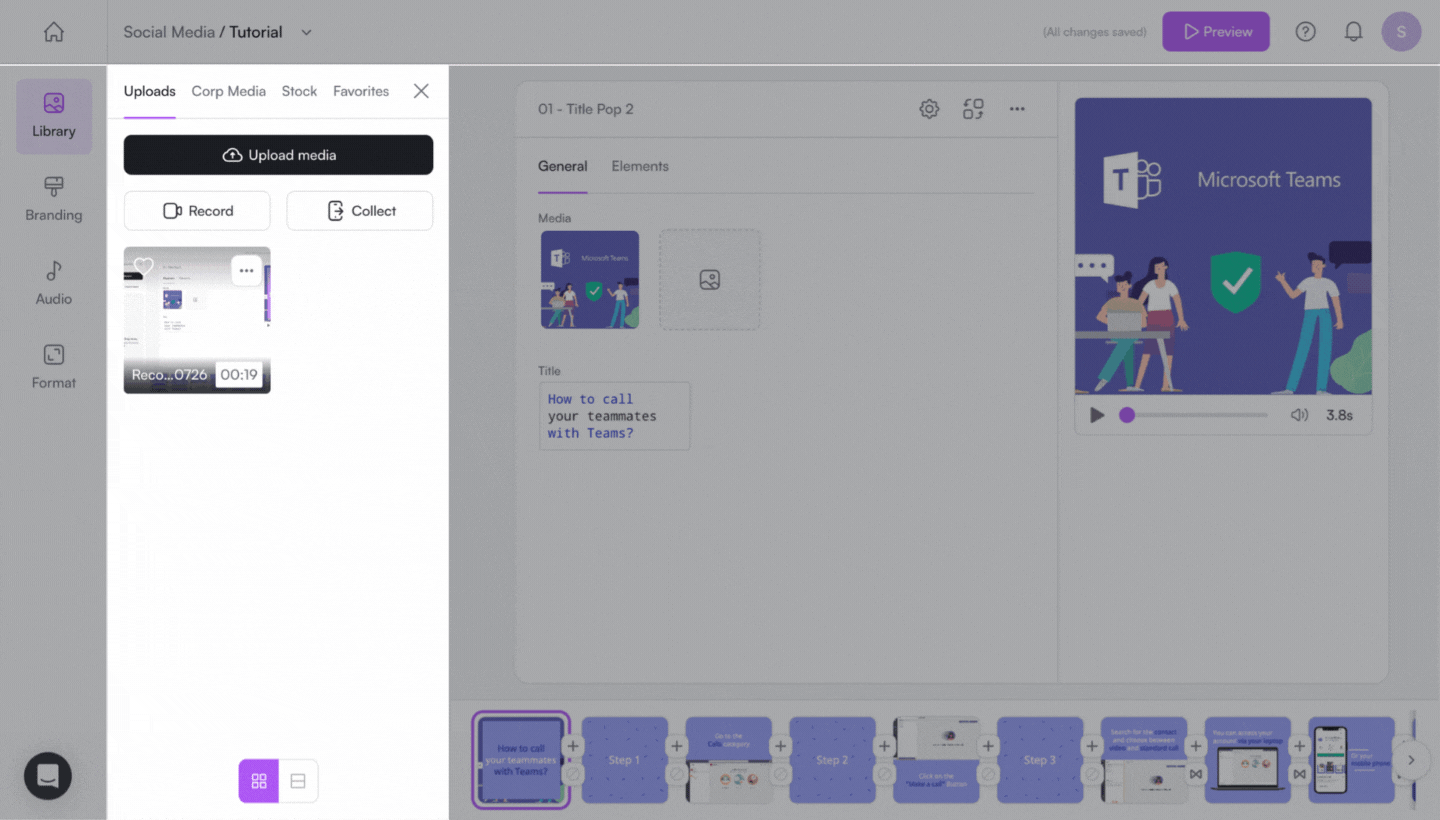Click the Collect button
Screen dimensions: 1440x820
pos(360,211)
